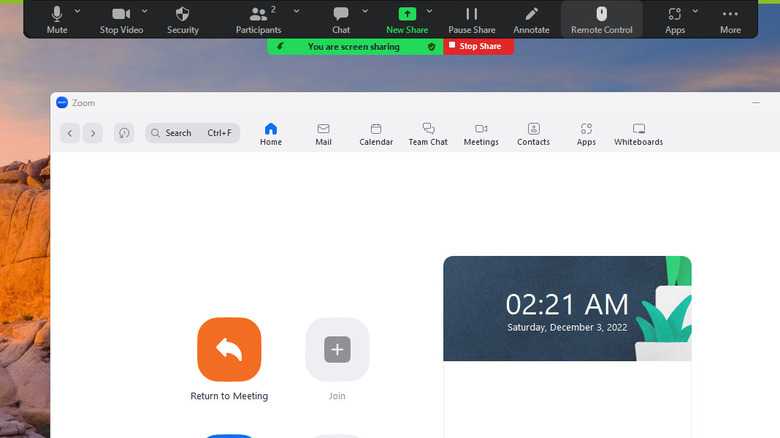The height and width of the screenshot is (438, 780).
Task: Open the meeting Chat bubble
Action: [341, 20]
